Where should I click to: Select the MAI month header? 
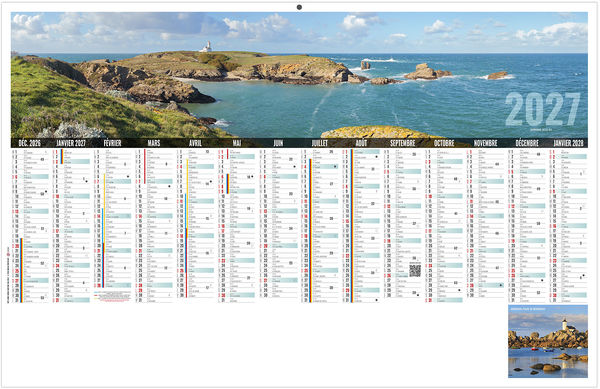point(237,143)
